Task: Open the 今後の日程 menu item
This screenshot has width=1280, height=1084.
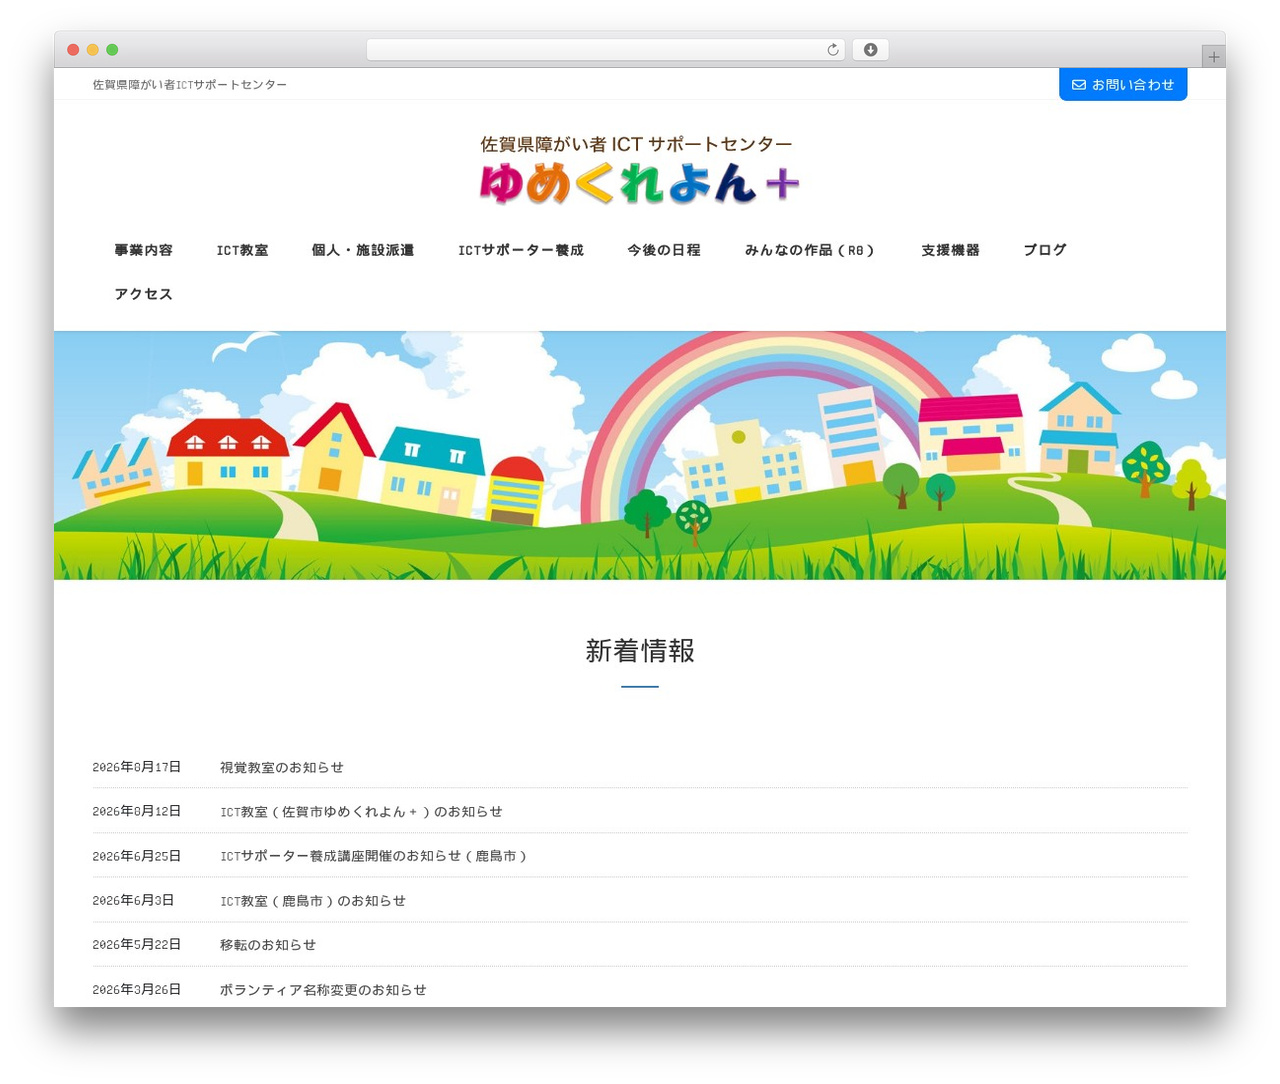Action: [664, 250]
